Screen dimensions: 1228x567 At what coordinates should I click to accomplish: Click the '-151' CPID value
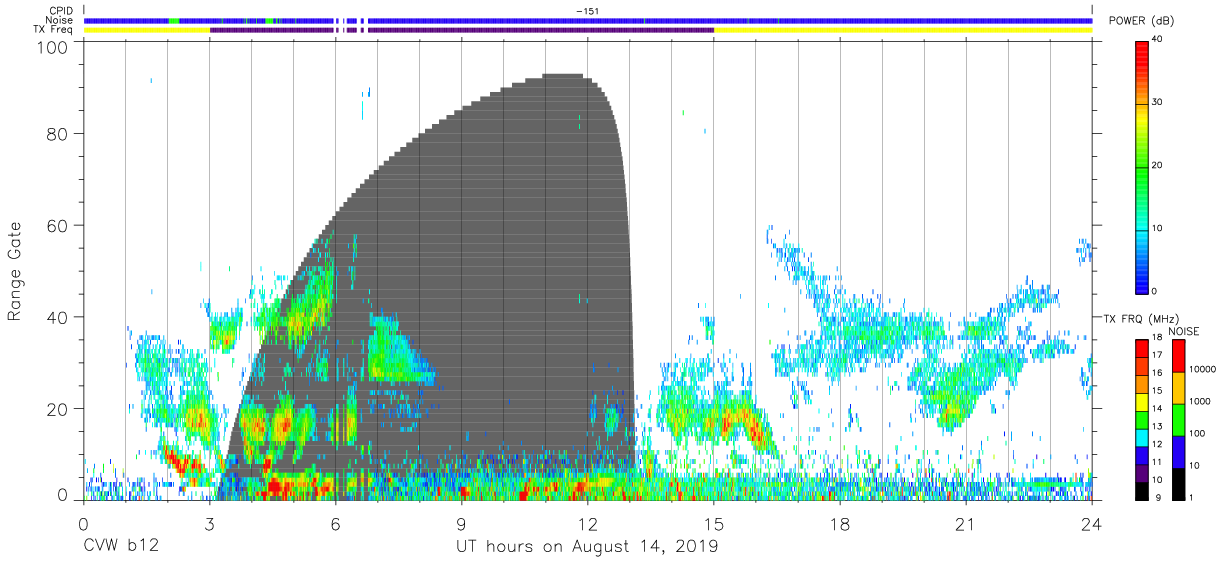586,10
